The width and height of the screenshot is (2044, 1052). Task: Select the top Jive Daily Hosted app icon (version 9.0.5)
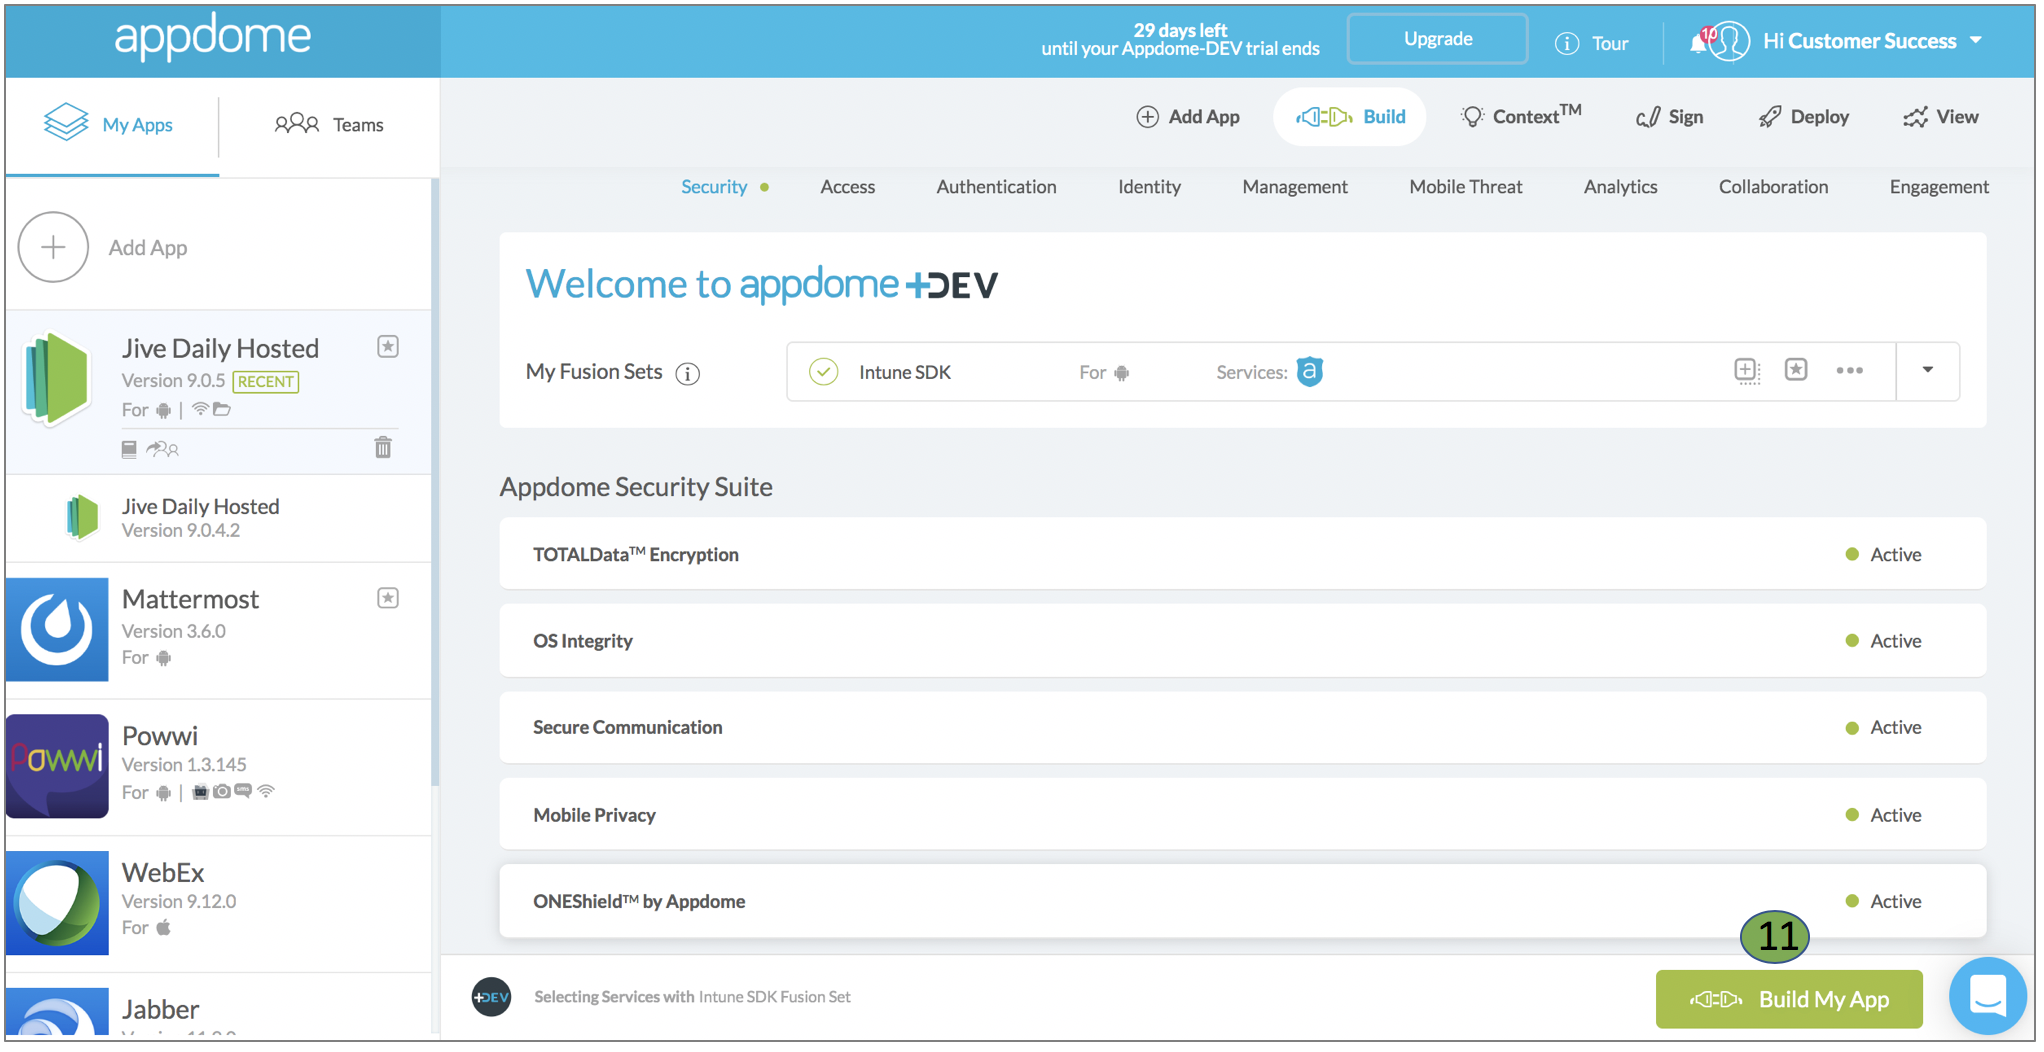tap(57, 379)
